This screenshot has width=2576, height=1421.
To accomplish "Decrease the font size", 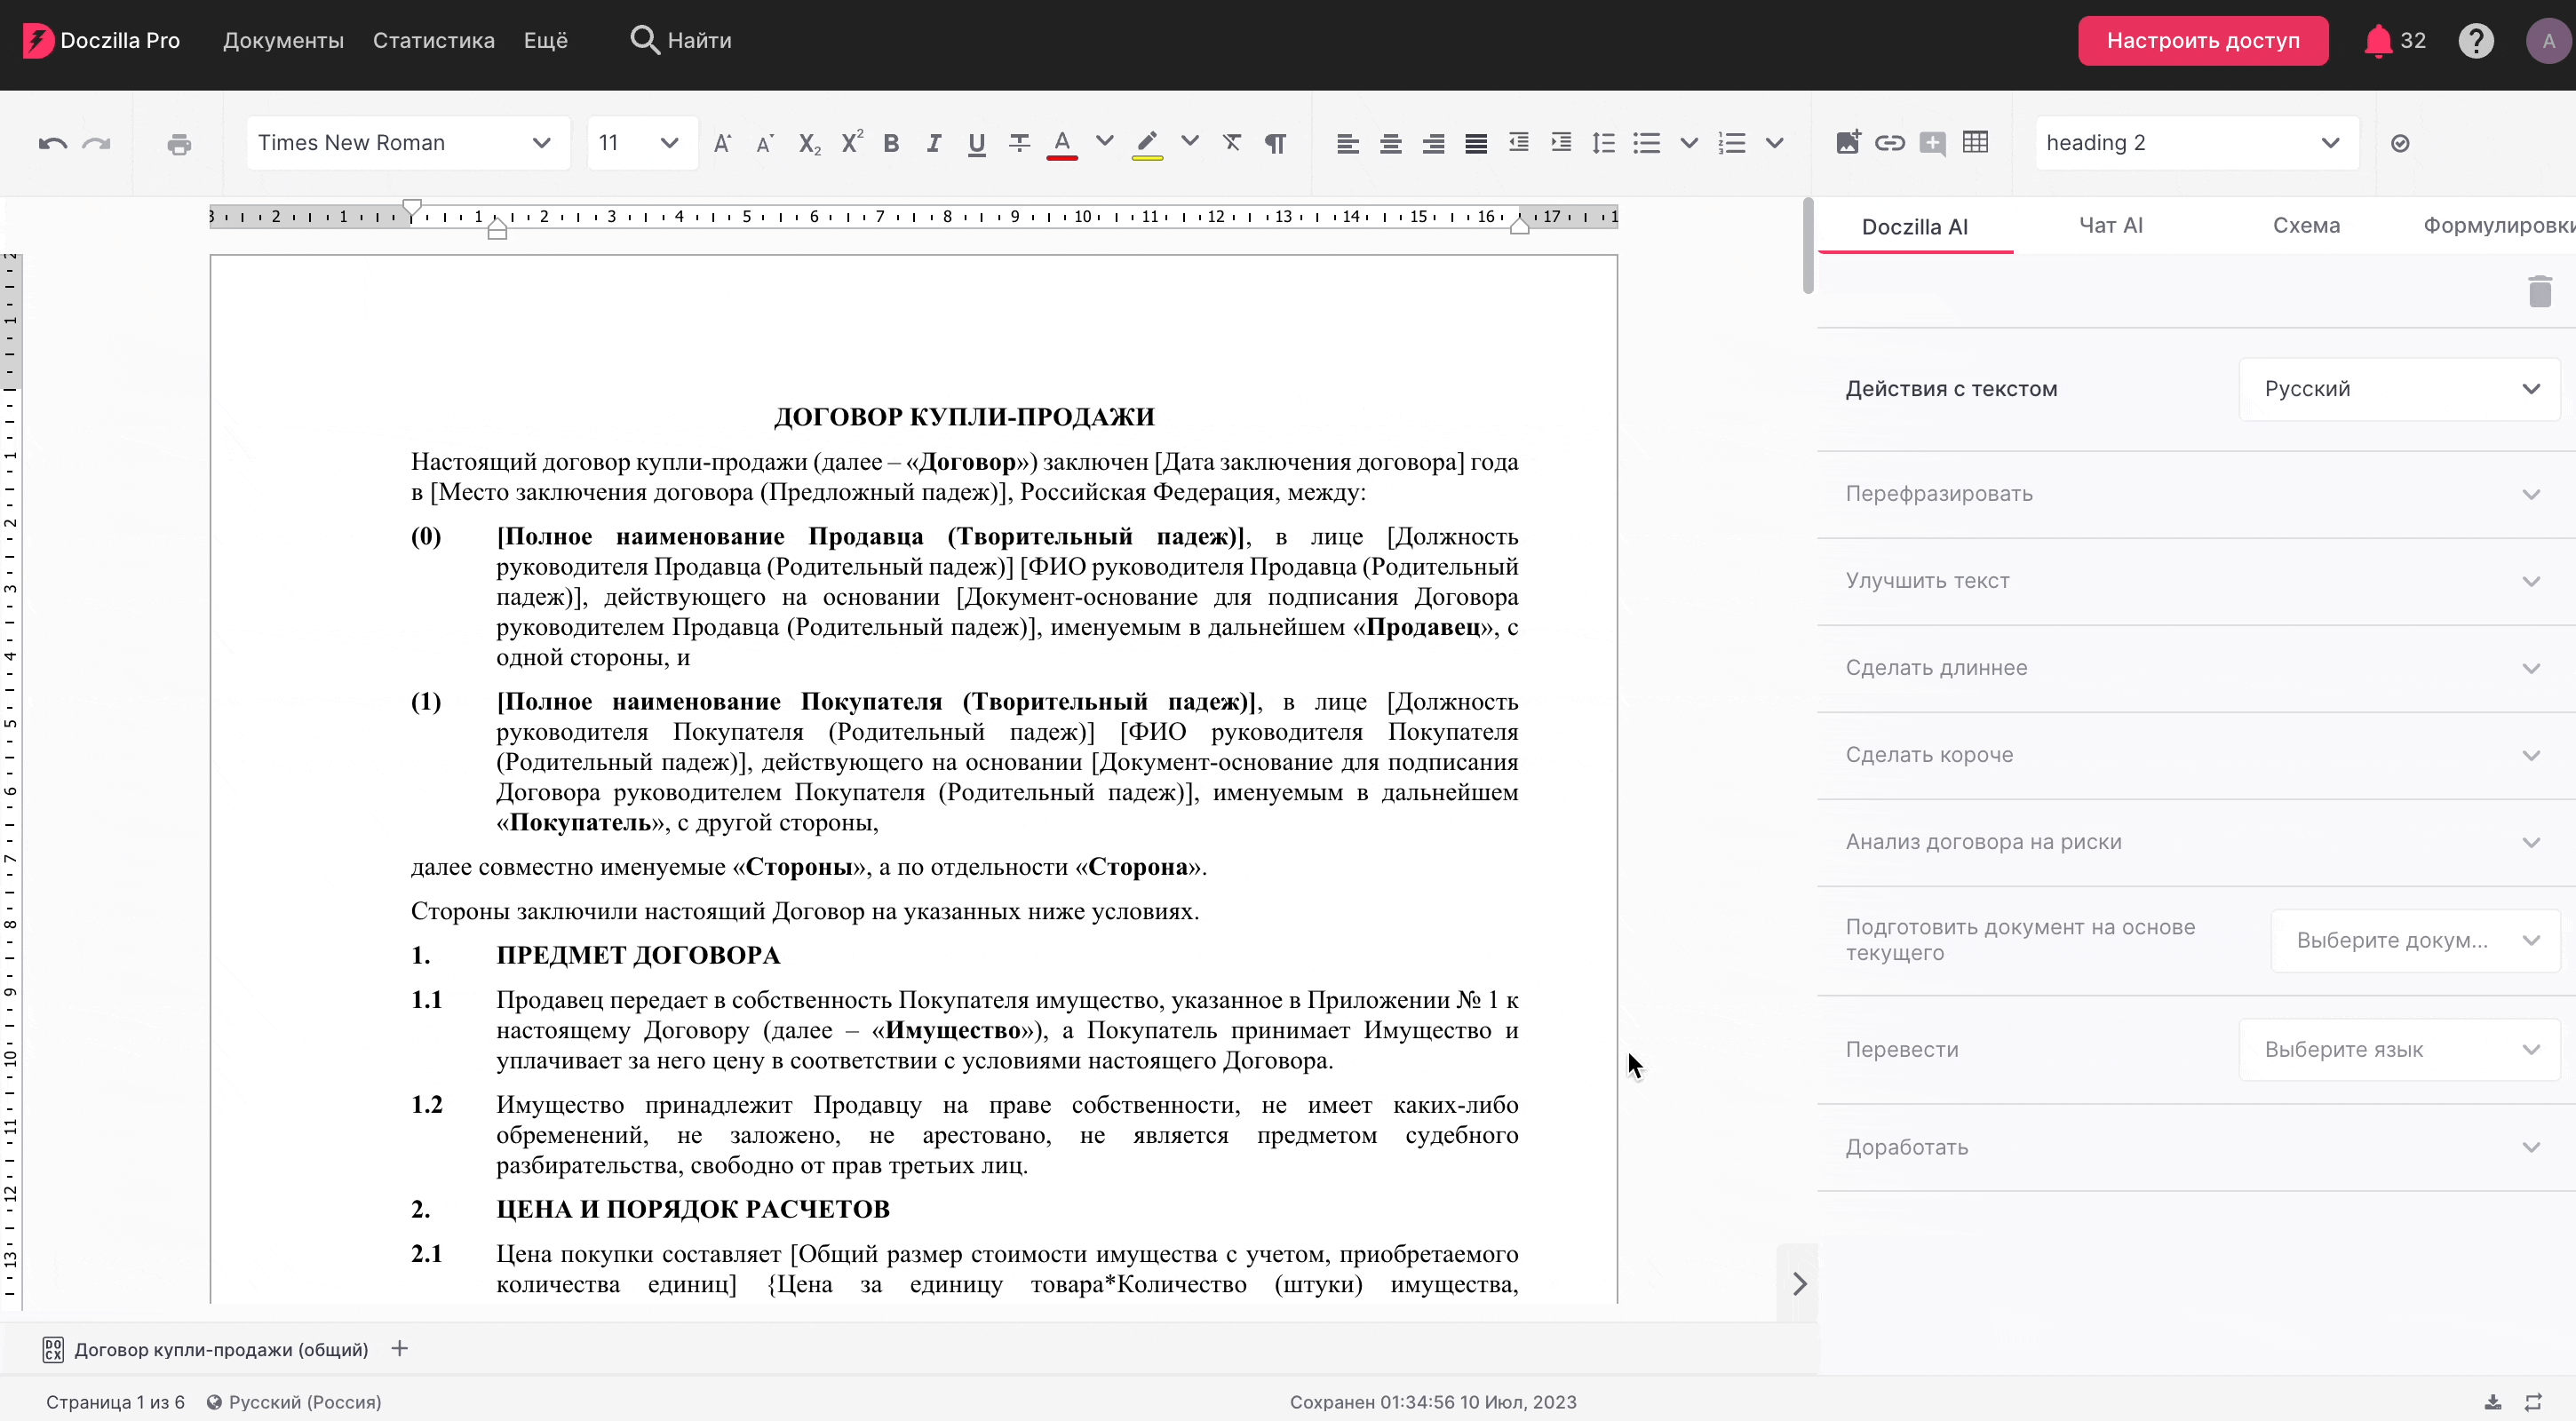I will (765, 143).
